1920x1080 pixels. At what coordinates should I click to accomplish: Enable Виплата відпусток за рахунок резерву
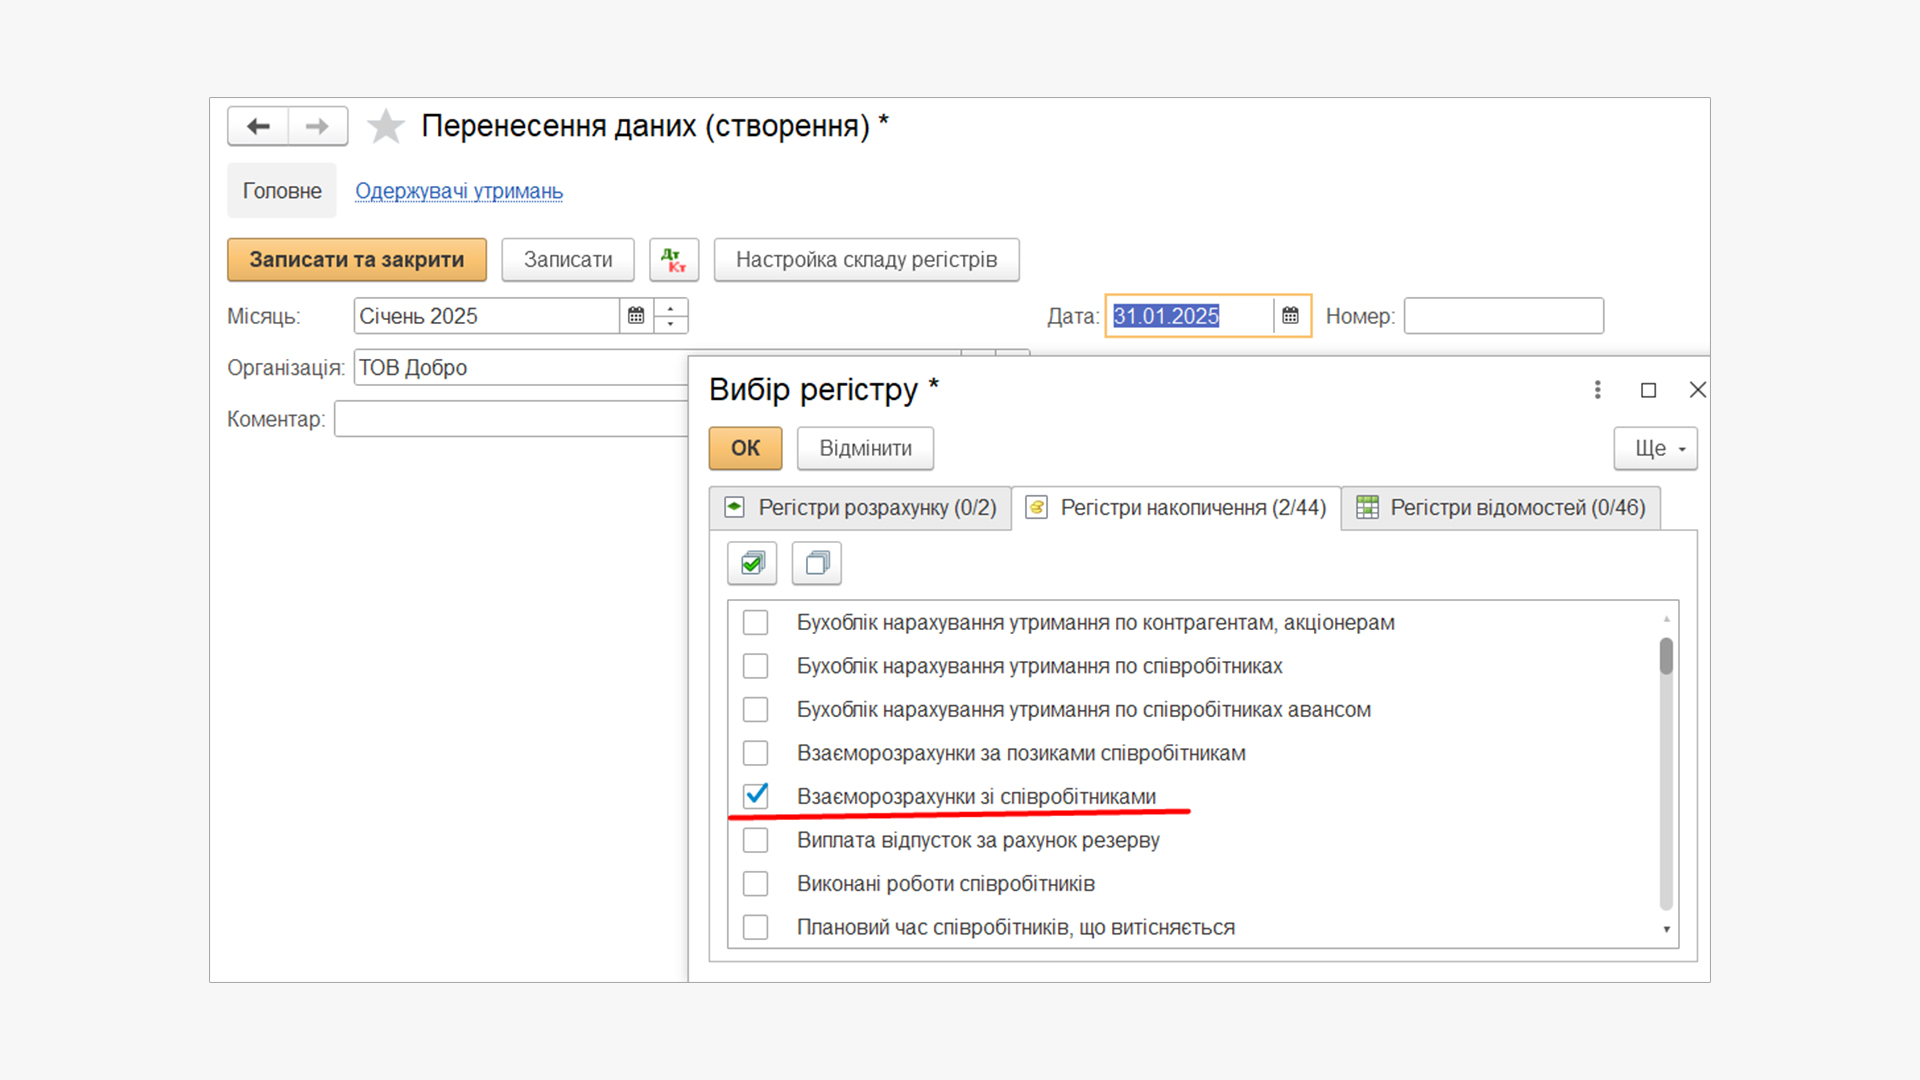coord(756,840)
